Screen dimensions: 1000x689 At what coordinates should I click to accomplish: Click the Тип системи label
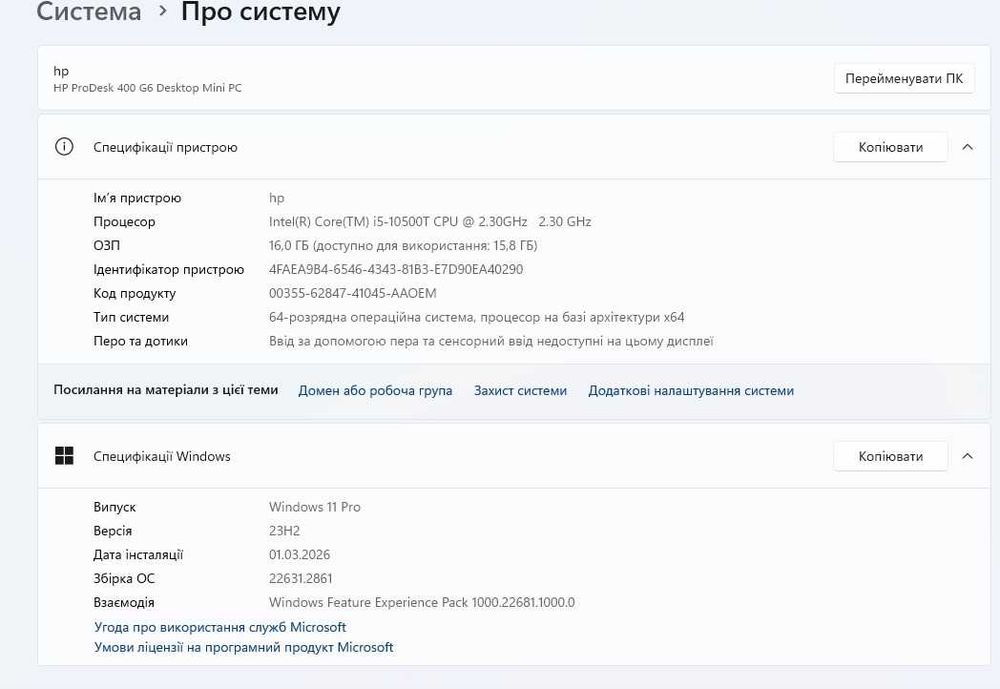131,317
